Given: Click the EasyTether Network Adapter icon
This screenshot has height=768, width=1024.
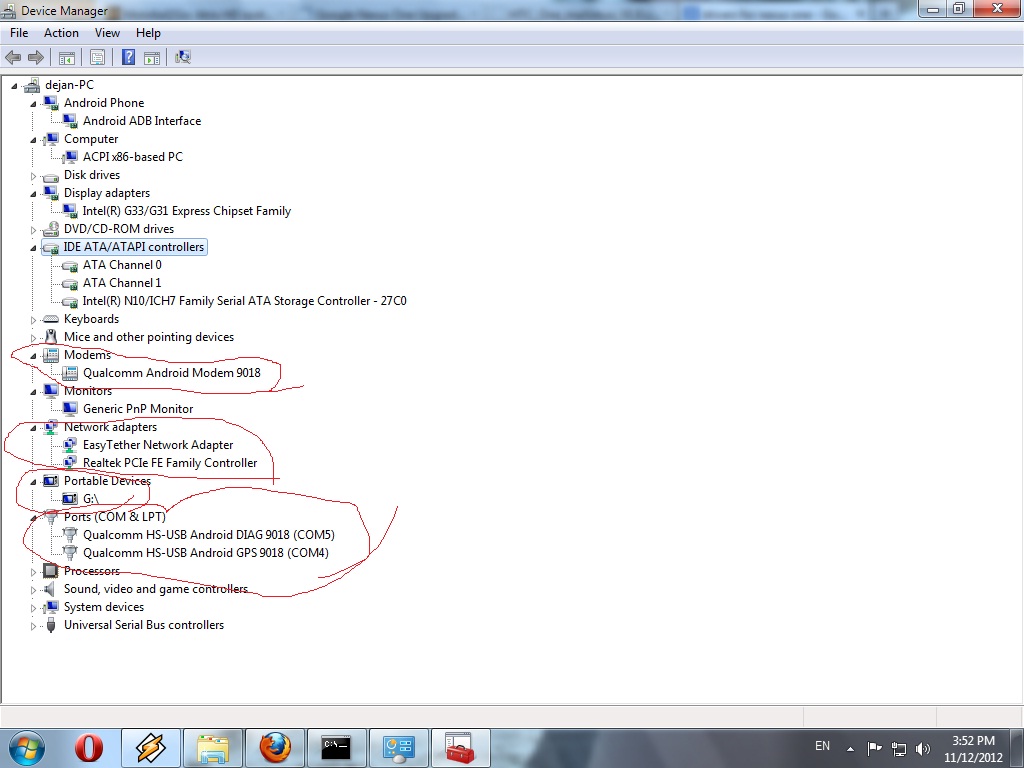Looking at the screenshot, I should tap(70, 445).
